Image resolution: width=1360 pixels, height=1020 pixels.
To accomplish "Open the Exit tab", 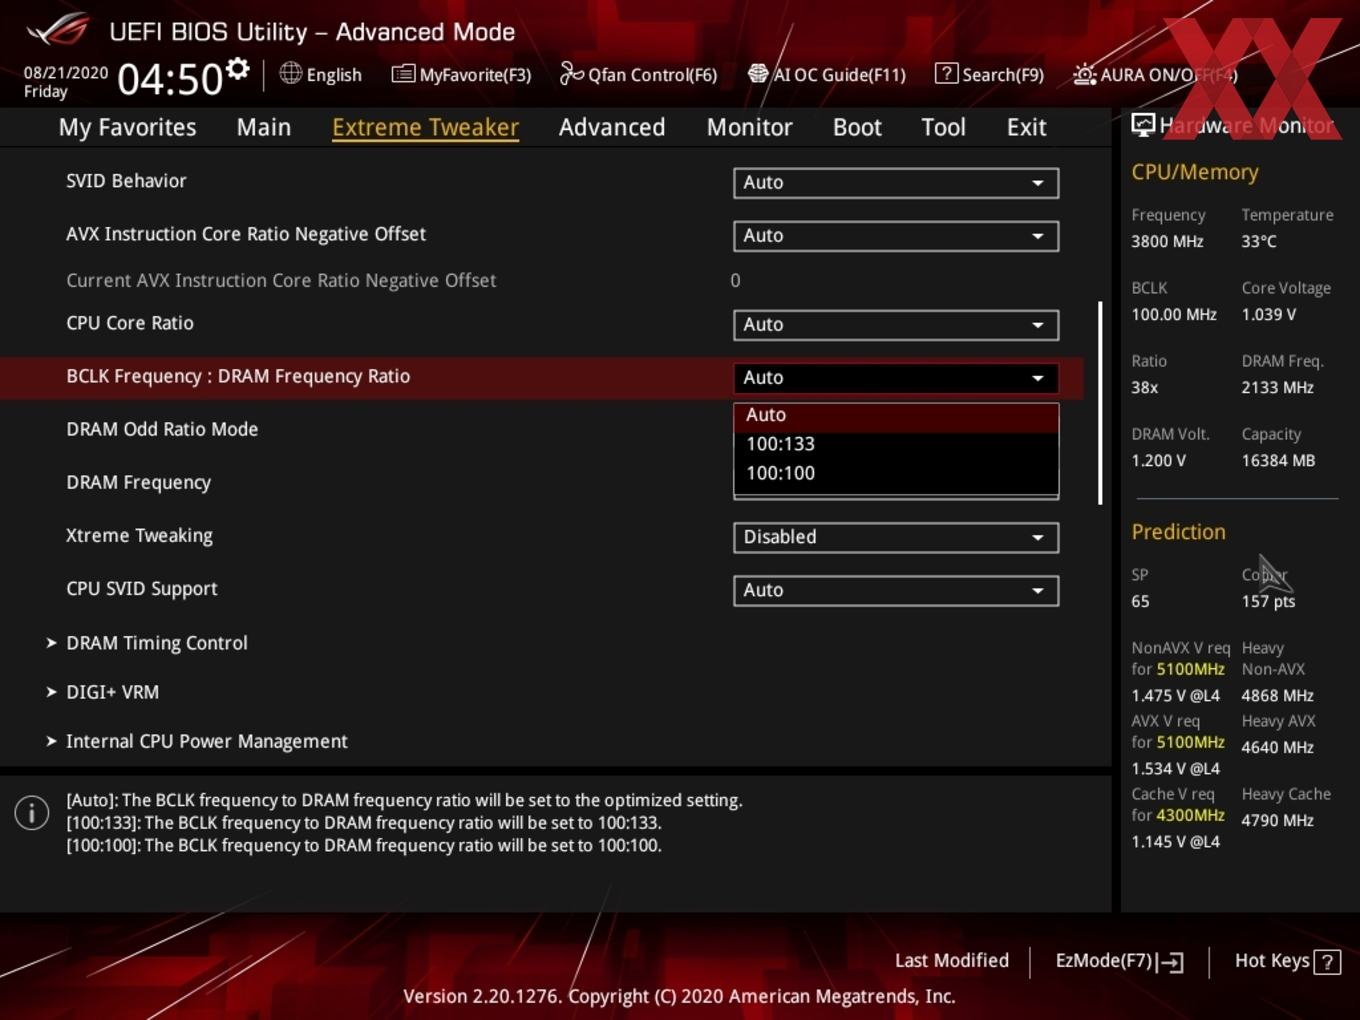I will click(1026, 127).
